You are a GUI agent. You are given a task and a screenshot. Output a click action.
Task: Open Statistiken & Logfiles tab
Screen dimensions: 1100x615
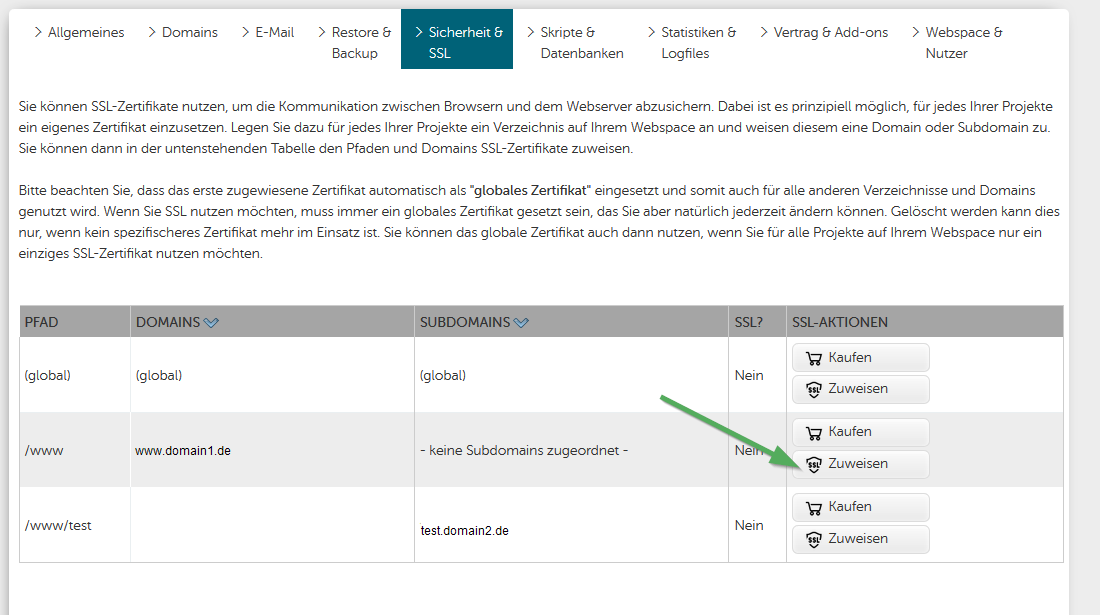point(692,42)
